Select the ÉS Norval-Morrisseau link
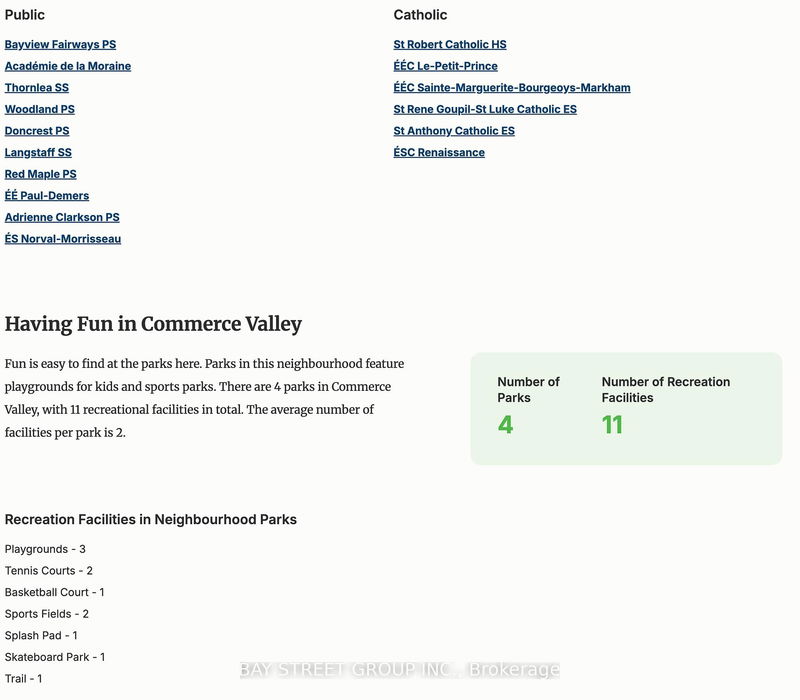 click(x=63, y=239)
